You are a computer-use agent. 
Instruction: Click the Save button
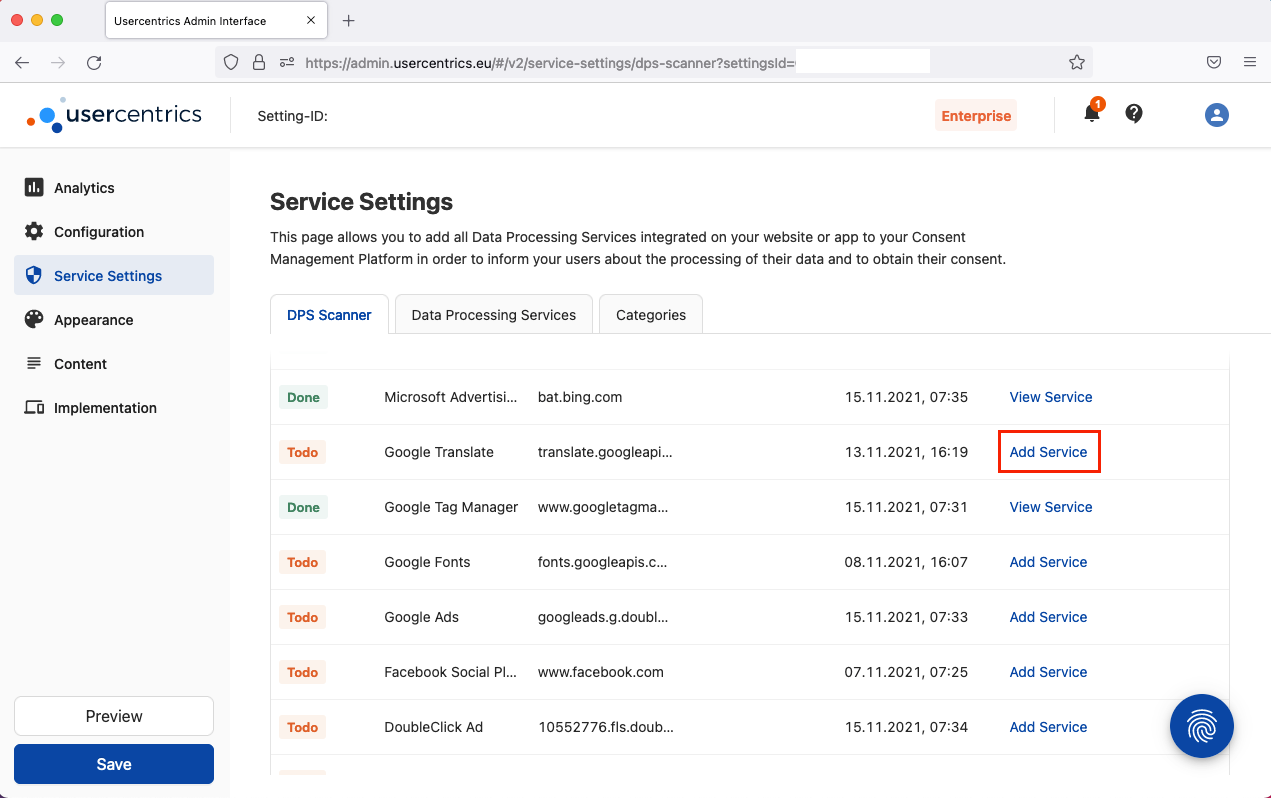pos(114,764)
